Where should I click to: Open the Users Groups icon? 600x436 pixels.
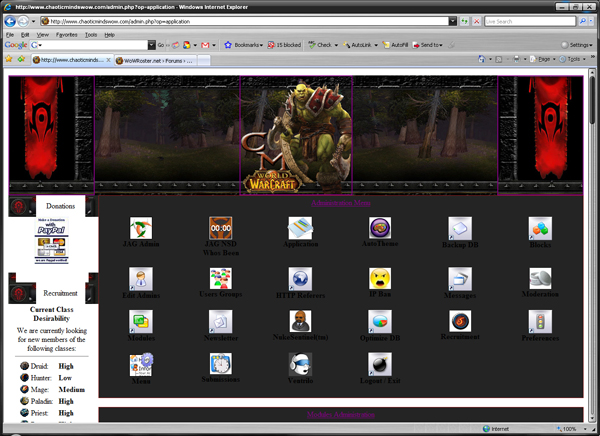(220, 278)
